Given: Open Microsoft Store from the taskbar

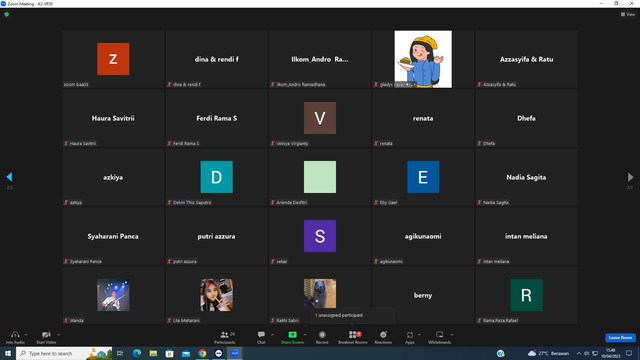Looking at the screenshot, I should tap(169, 353).
